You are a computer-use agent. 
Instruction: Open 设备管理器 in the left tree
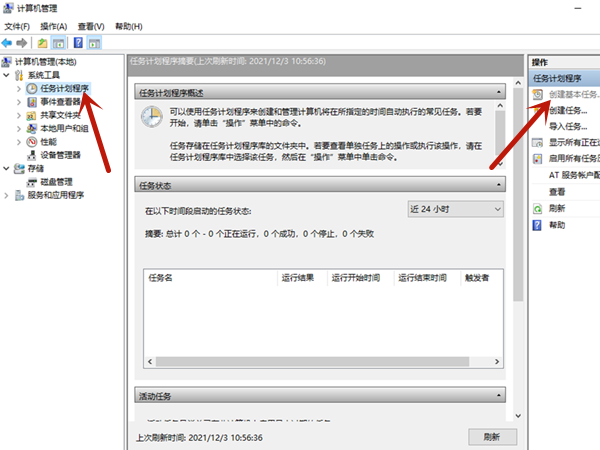60,155
